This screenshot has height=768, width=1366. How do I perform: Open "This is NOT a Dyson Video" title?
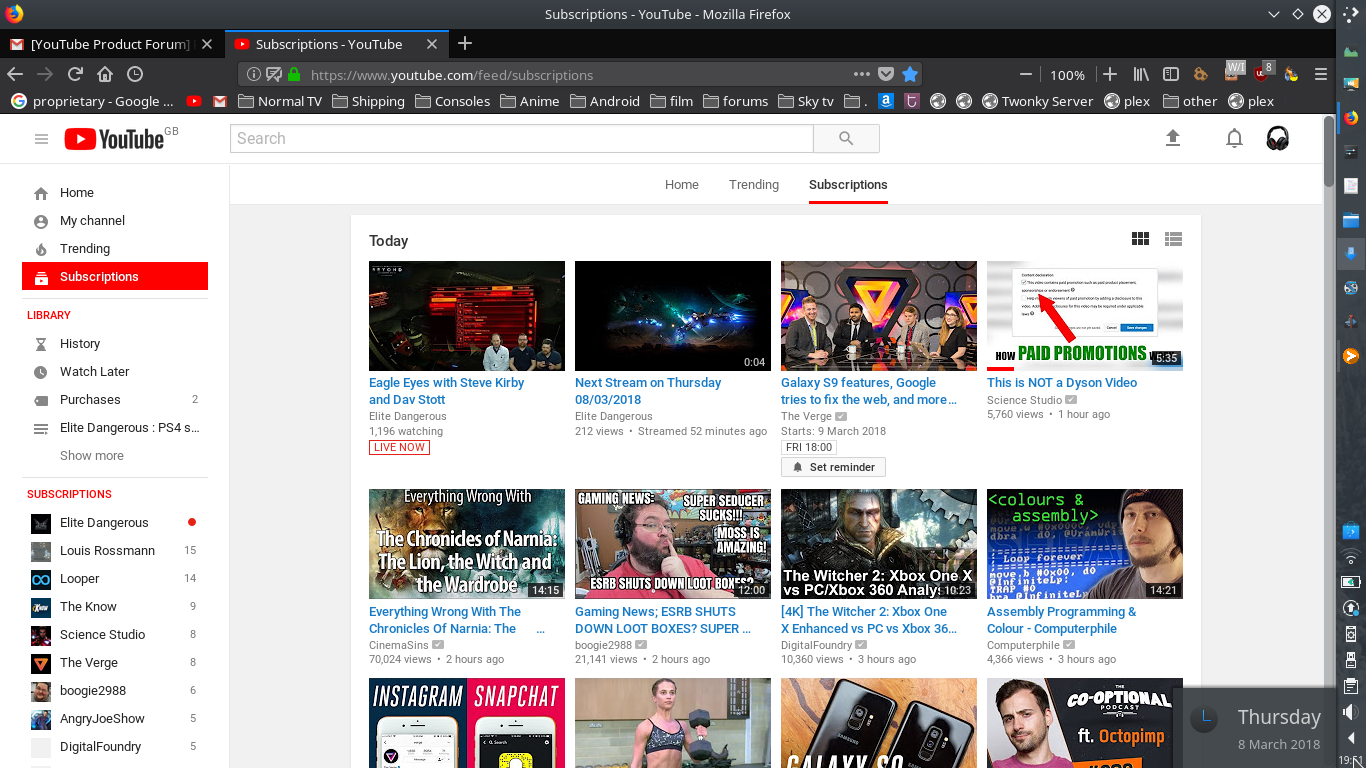click(x=1062, y=383)
